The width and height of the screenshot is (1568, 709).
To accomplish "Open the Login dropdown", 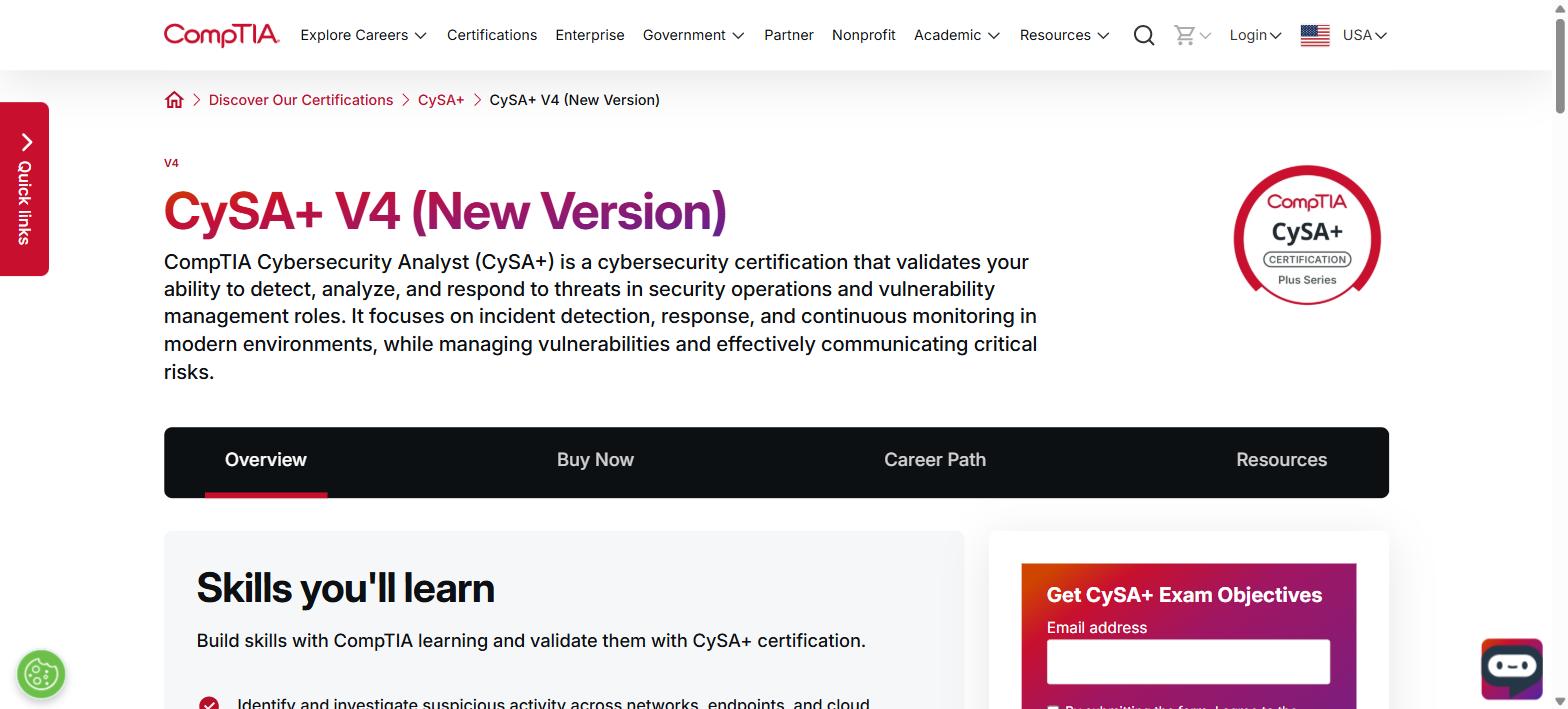I will tap(1255, 35).
